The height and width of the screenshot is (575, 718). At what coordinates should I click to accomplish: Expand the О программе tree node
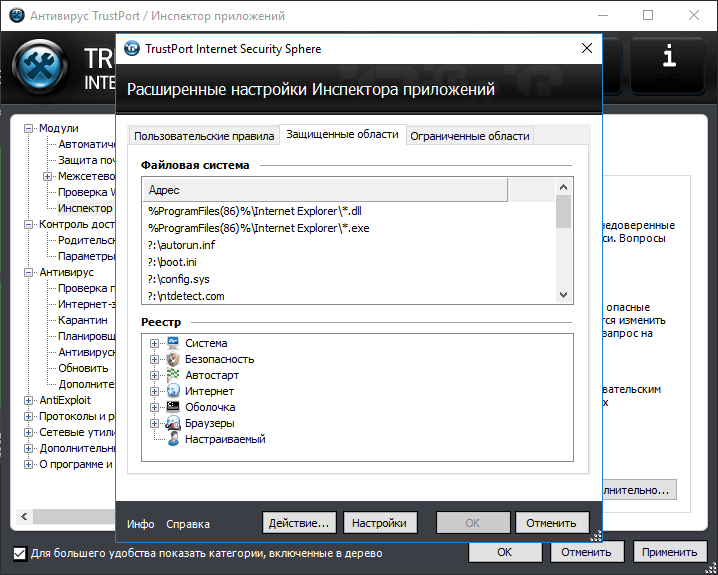[28, 465]
